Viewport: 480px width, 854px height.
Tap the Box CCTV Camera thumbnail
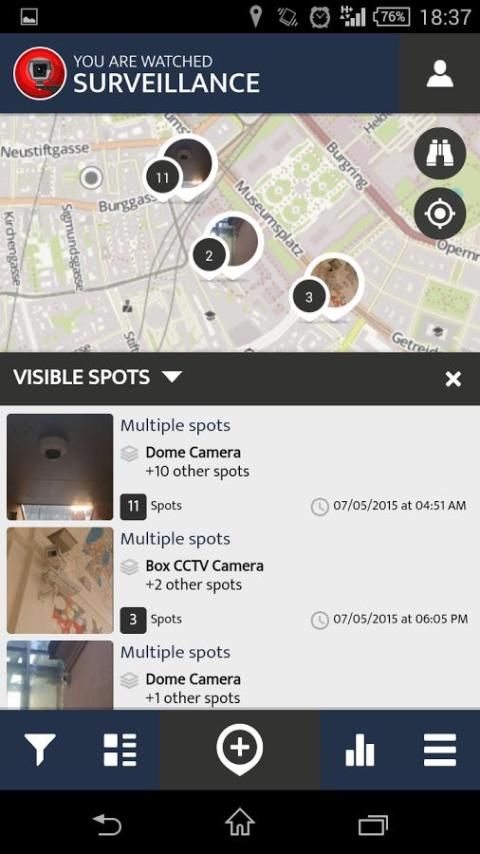point(60,580)
